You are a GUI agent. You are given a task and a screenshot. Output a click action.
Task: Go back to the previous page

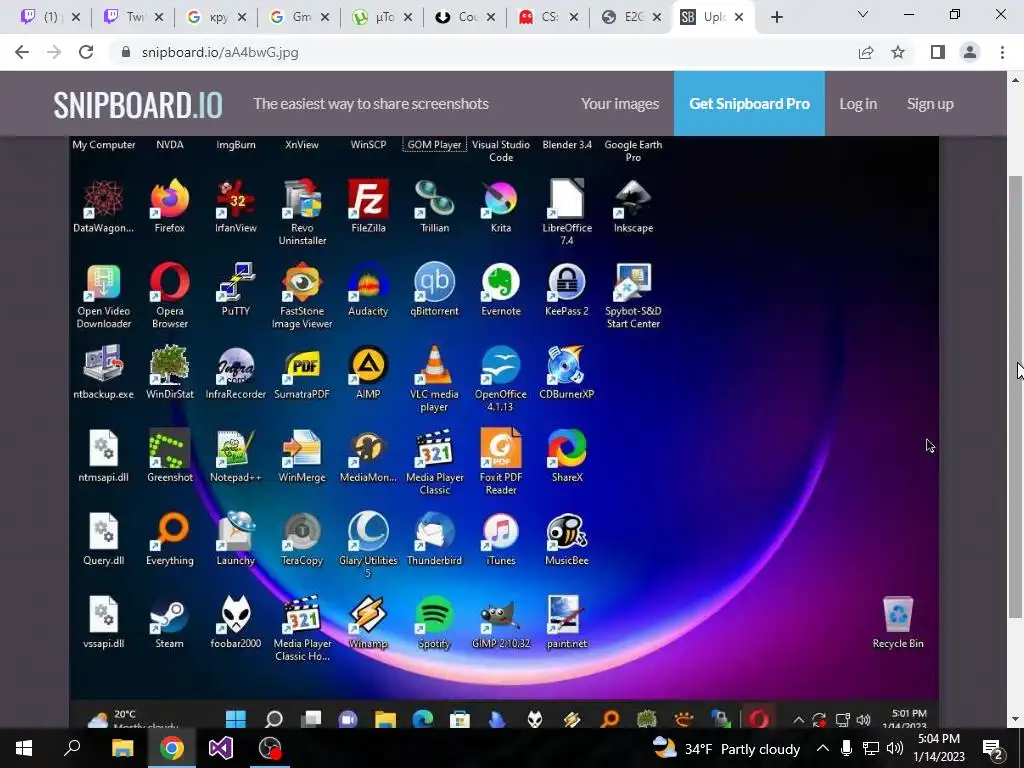click(22, 52)
